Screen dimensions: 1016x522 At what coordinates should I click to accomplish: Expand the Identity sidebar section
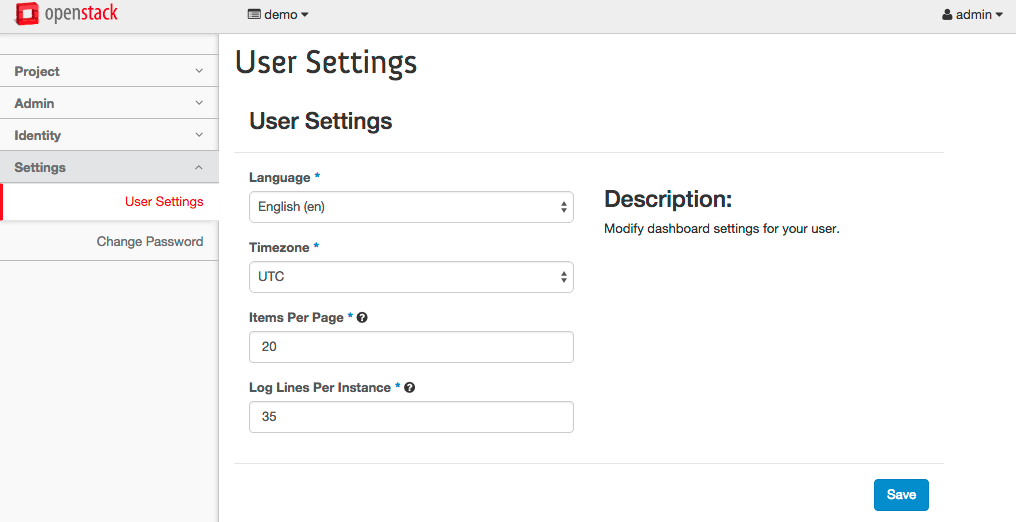tap(109, 135)
